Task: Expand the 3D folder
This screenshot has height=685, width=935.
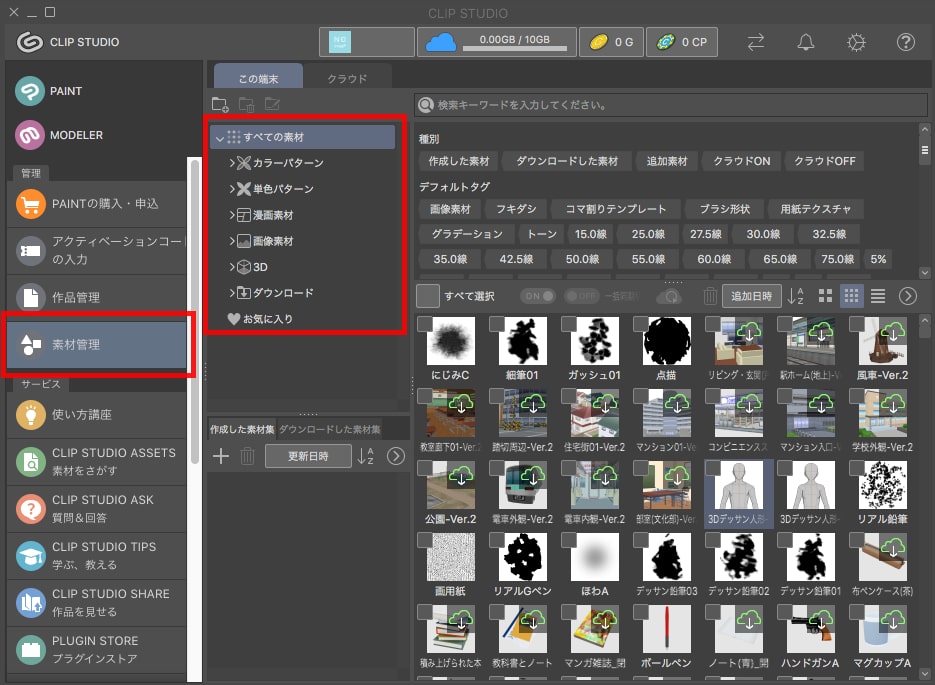Action: coord(232,267)
